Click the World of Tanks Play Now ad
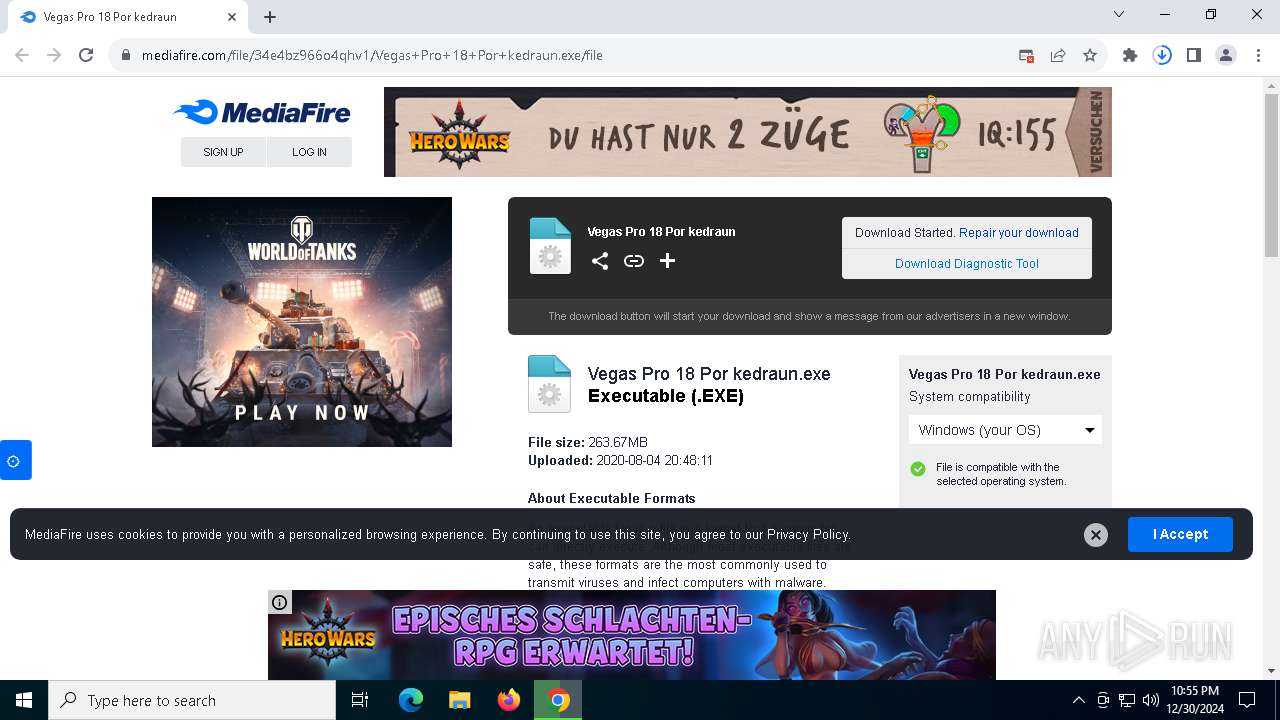Screen dimensions: 1280x720 pos(302,322)
